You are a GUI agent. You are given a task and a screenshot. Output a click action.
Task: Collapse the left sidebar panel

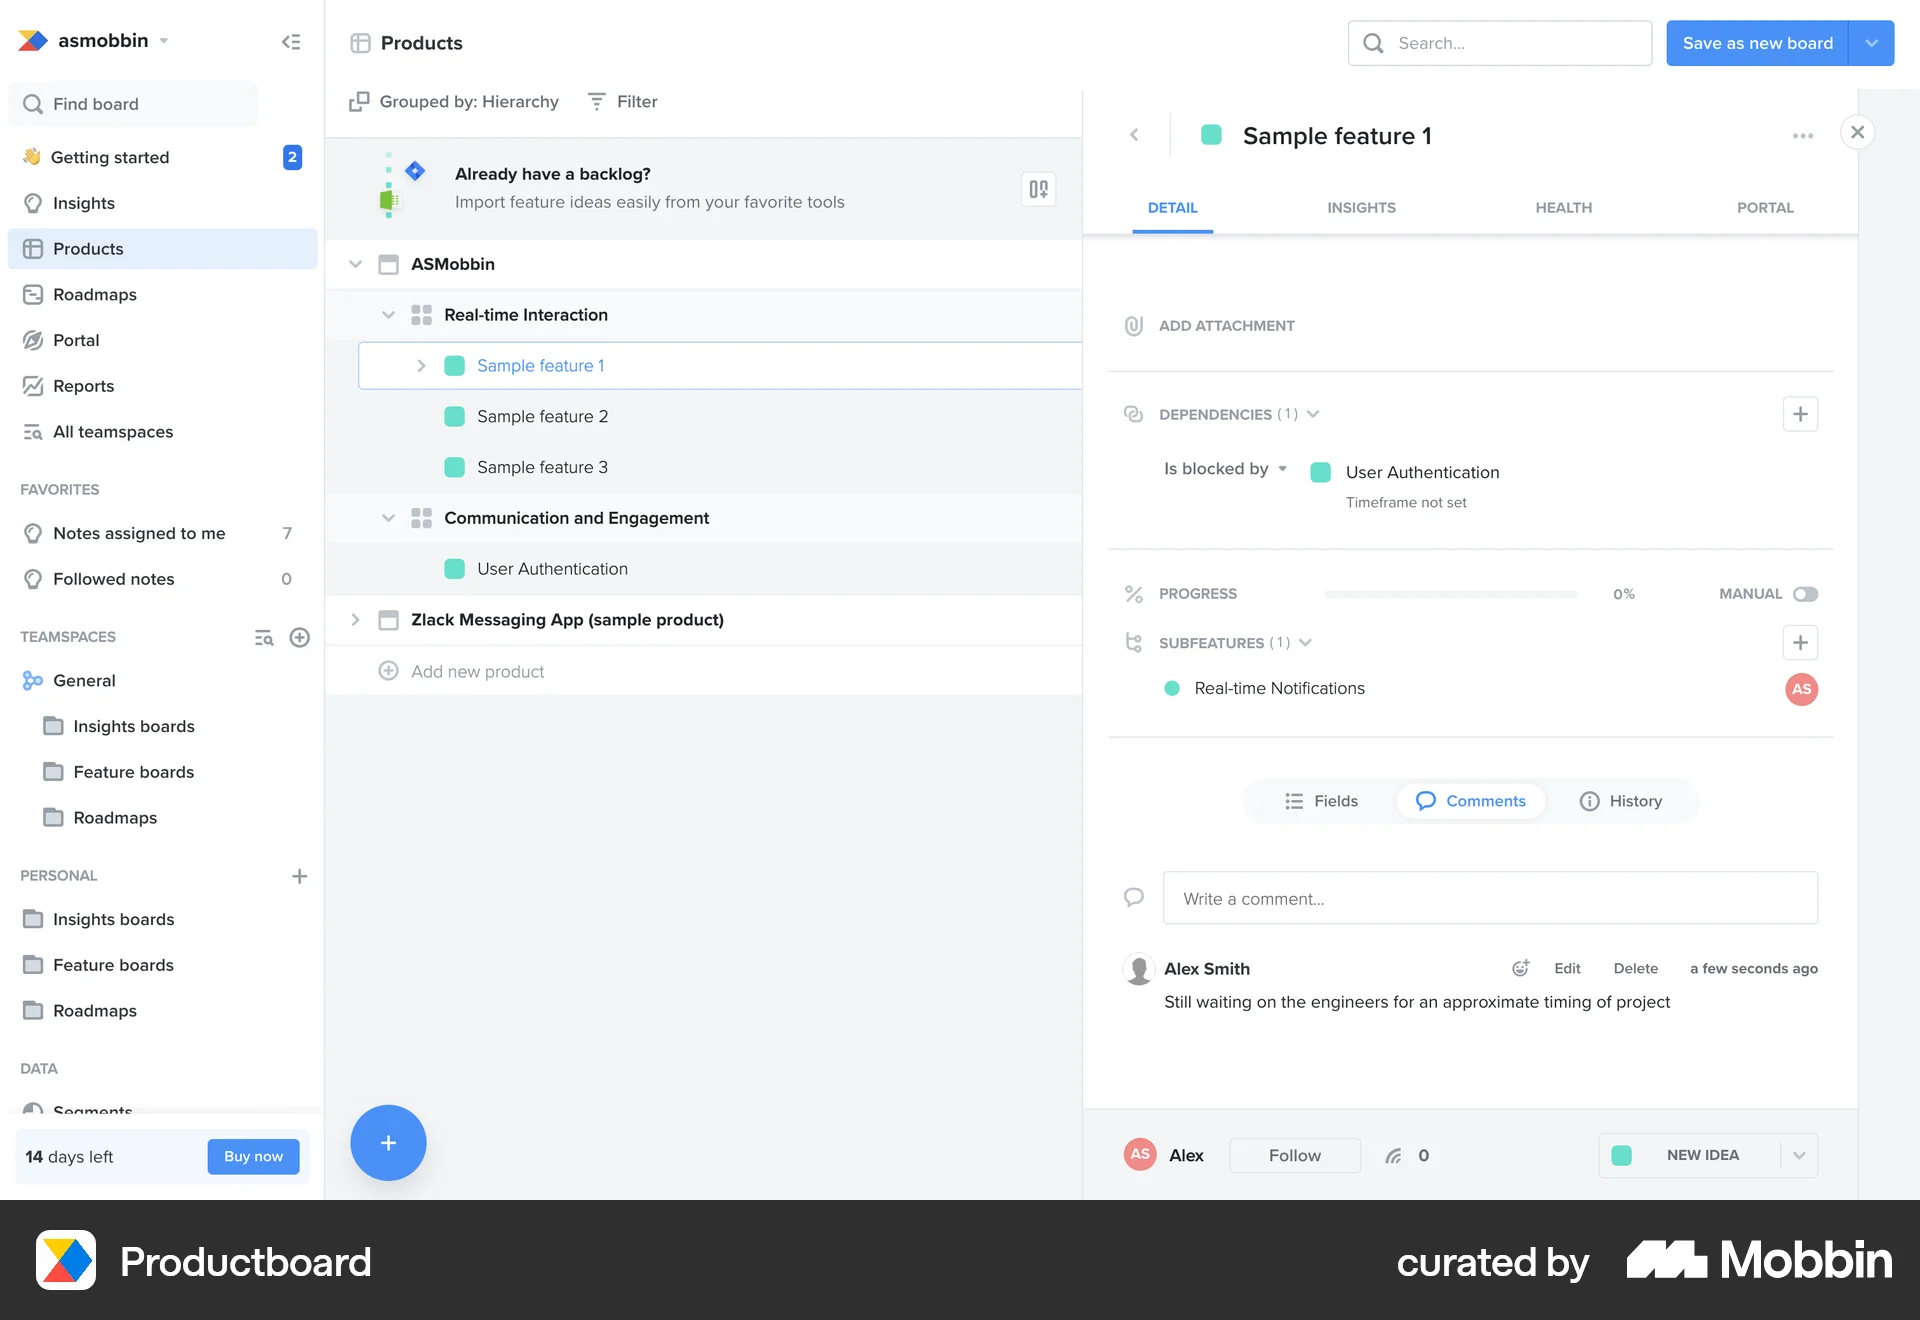291,41
